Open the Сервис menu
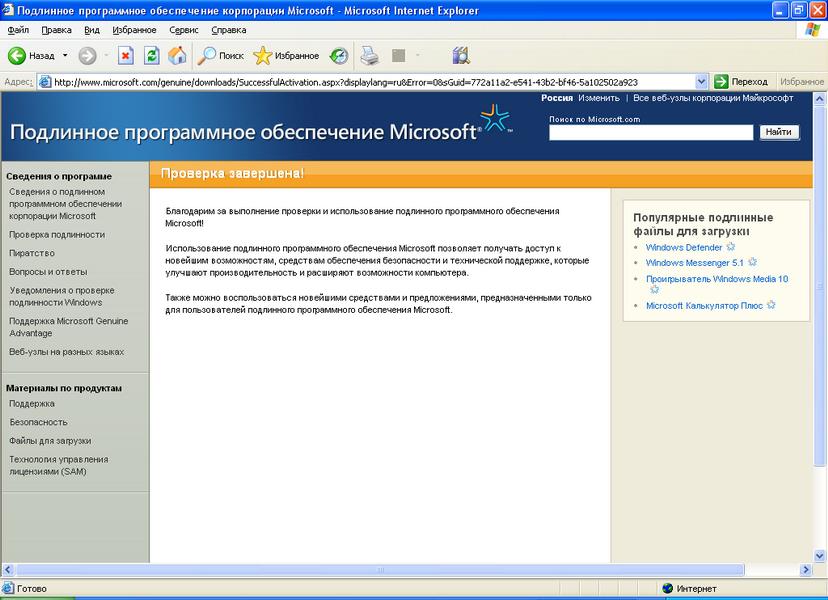This screenshot has width=828, height=600. [x=183, y=30]
